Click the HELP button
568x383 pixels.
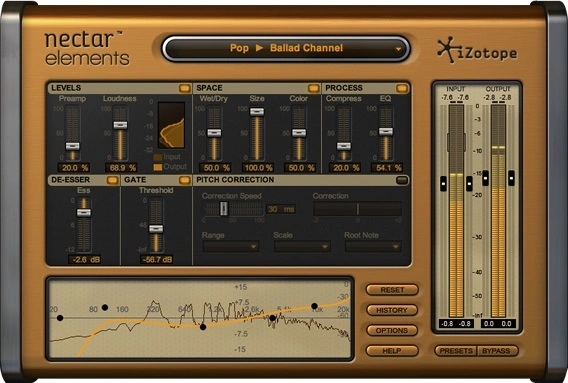pyautogui.click(x=392, y=351)
